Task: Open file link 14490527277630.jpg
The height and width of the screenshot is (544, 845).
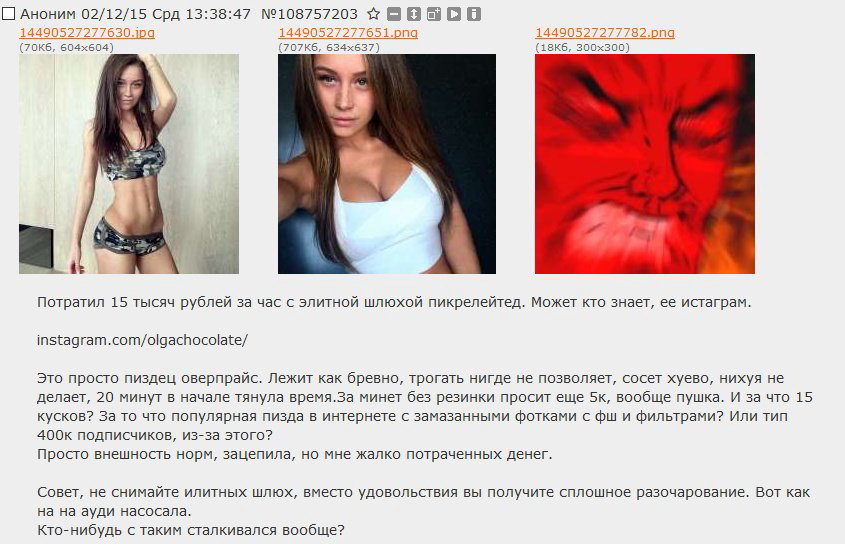Action: 87,32
